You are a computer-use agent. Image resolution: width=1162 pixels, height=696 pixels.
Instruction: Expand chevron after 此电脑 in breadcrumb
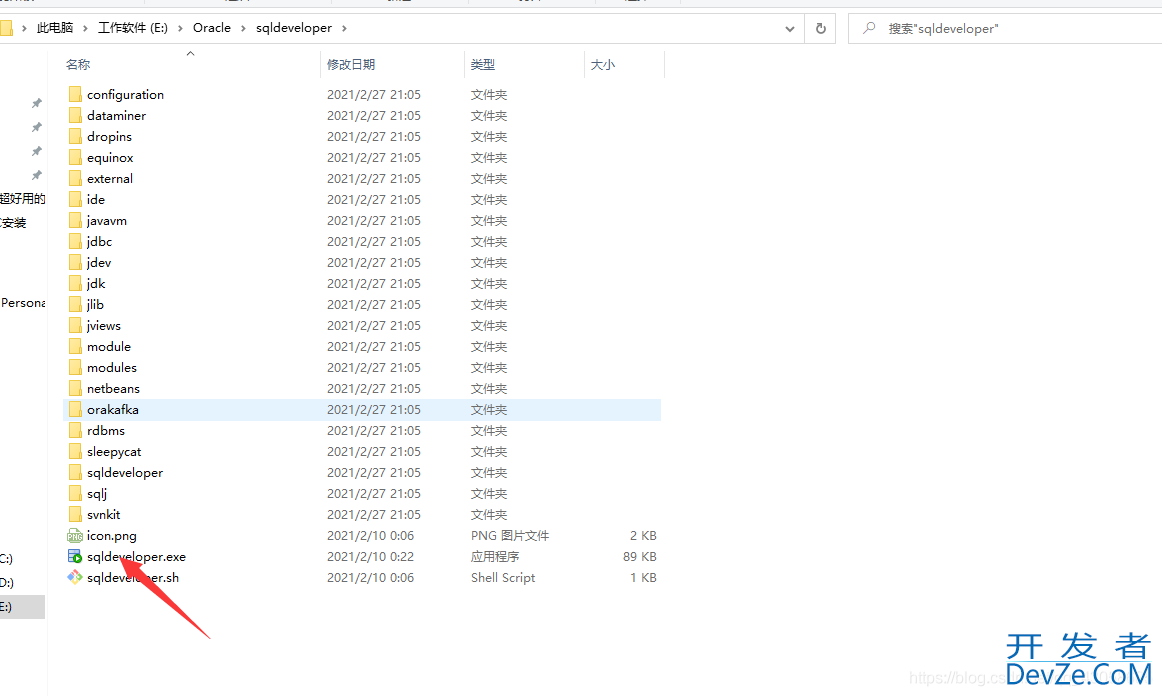click(x=84, y=28)
